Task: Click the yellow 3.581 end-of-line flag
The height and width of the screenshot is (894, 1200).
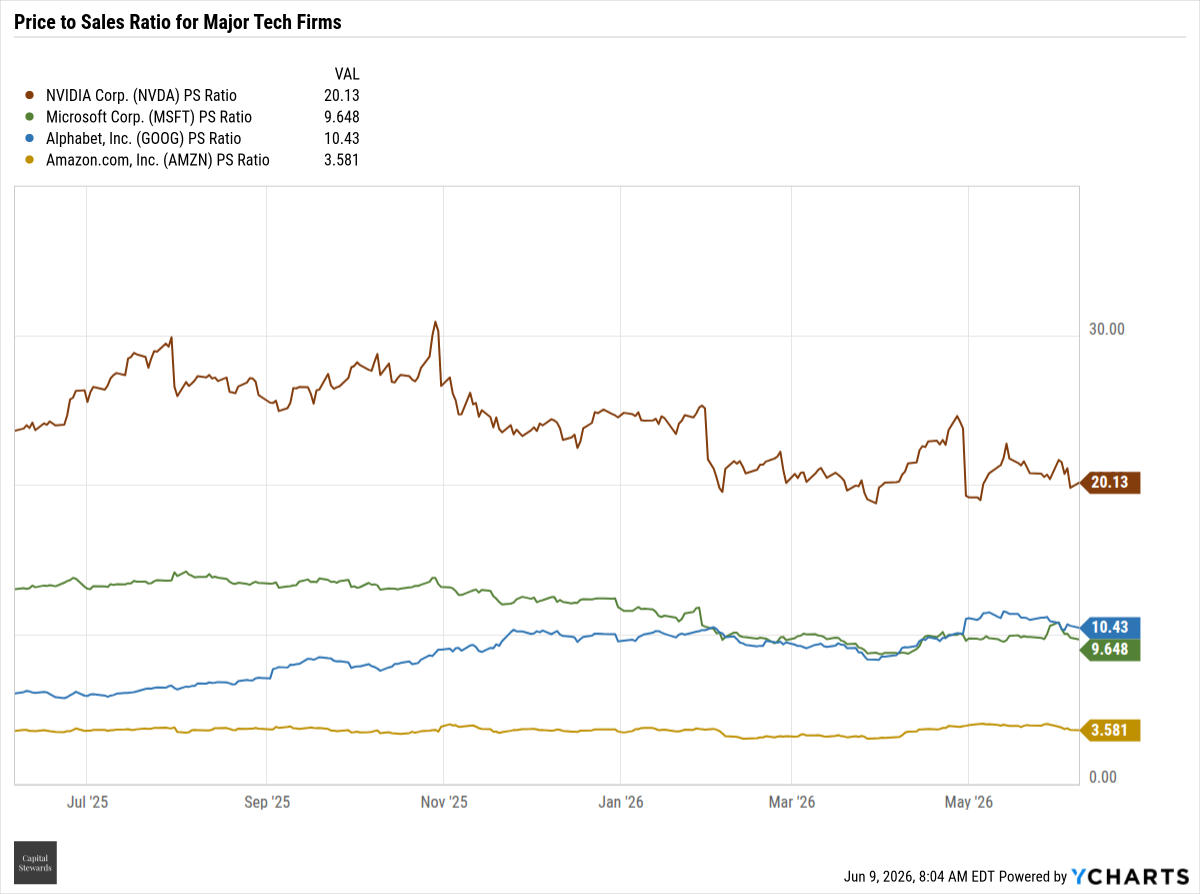Action: click(1110, 730)
